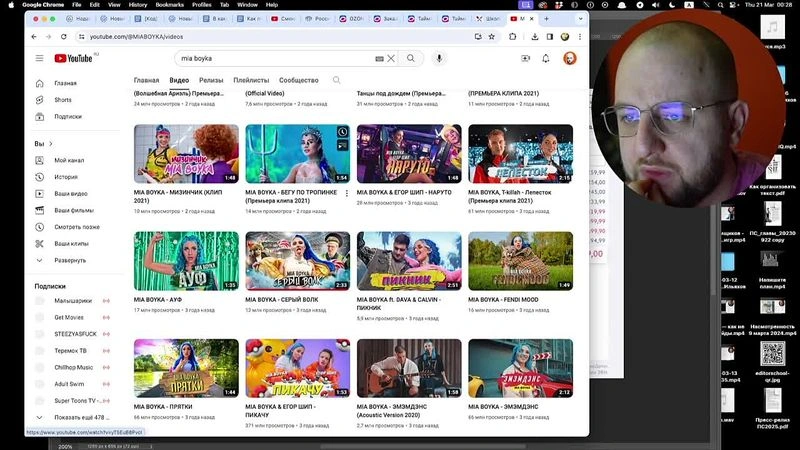Click the Chrome address bar URL

136,37
